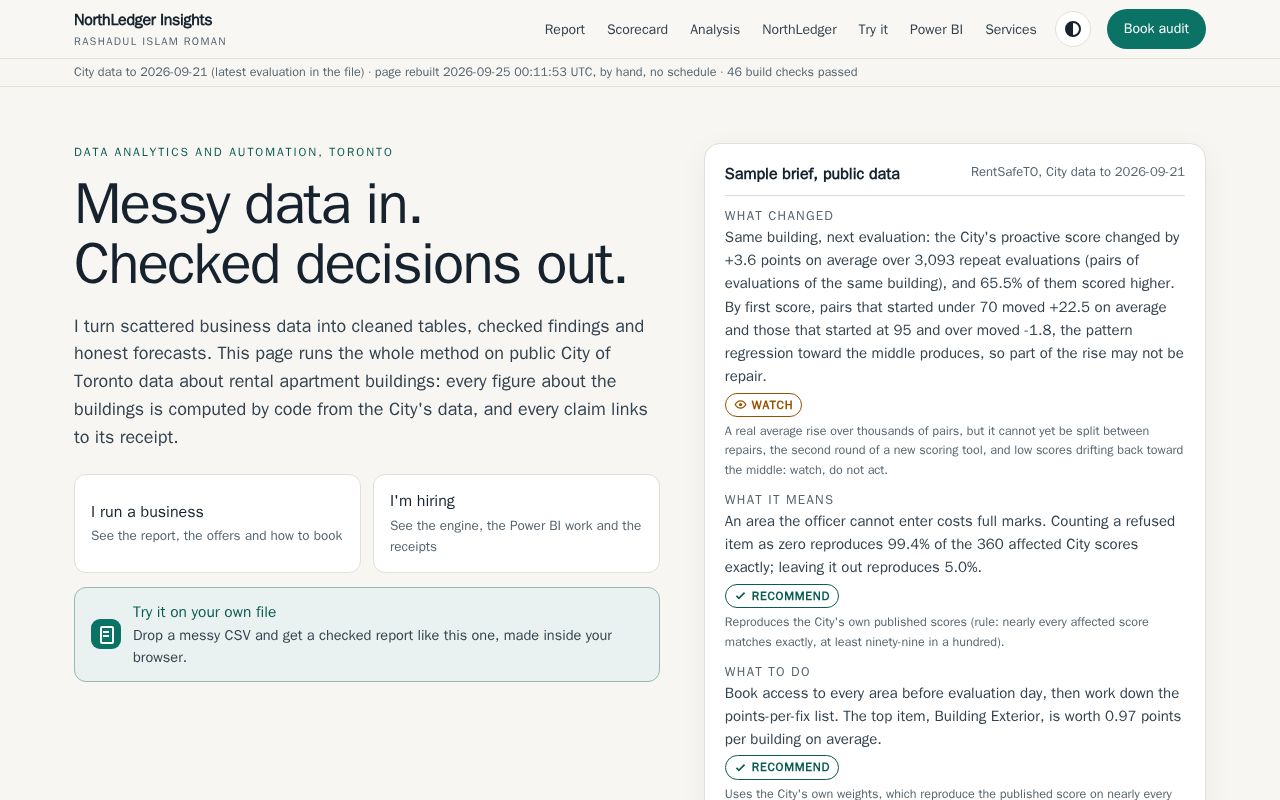The image size is (1280, 800).
Task: Click the NorthLedger Insights site title
Action: click(143, 20)
